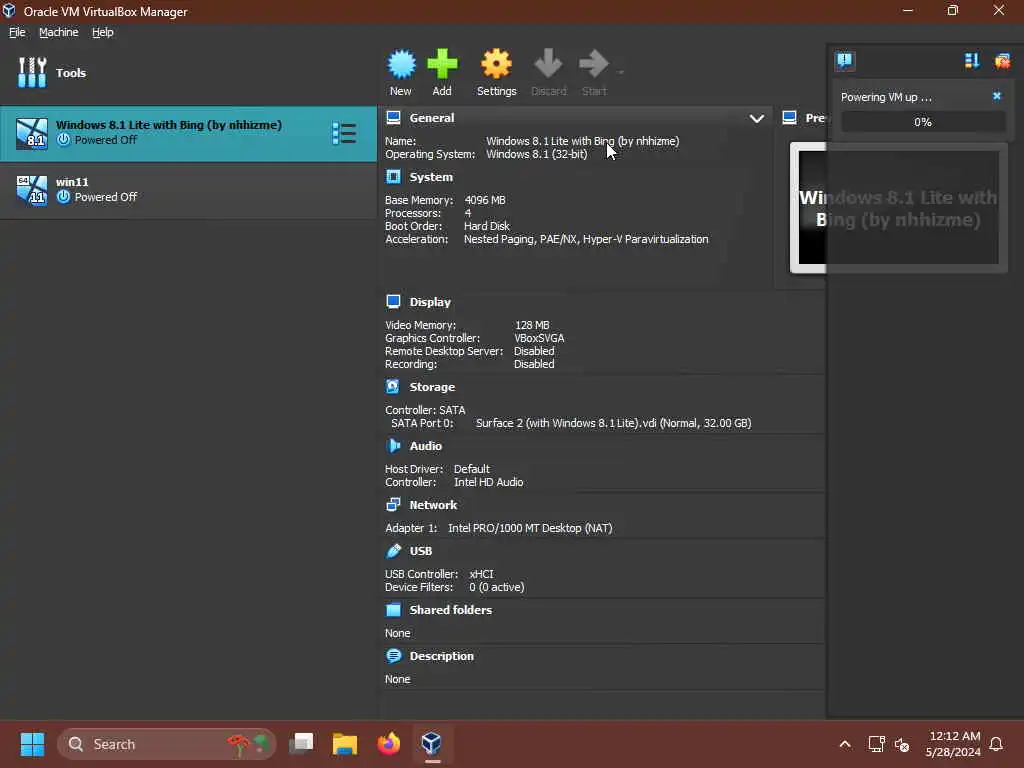The height and width of the screenshot is (768, 1024).
Task: Click the General section icon
Action: (393, 118)
